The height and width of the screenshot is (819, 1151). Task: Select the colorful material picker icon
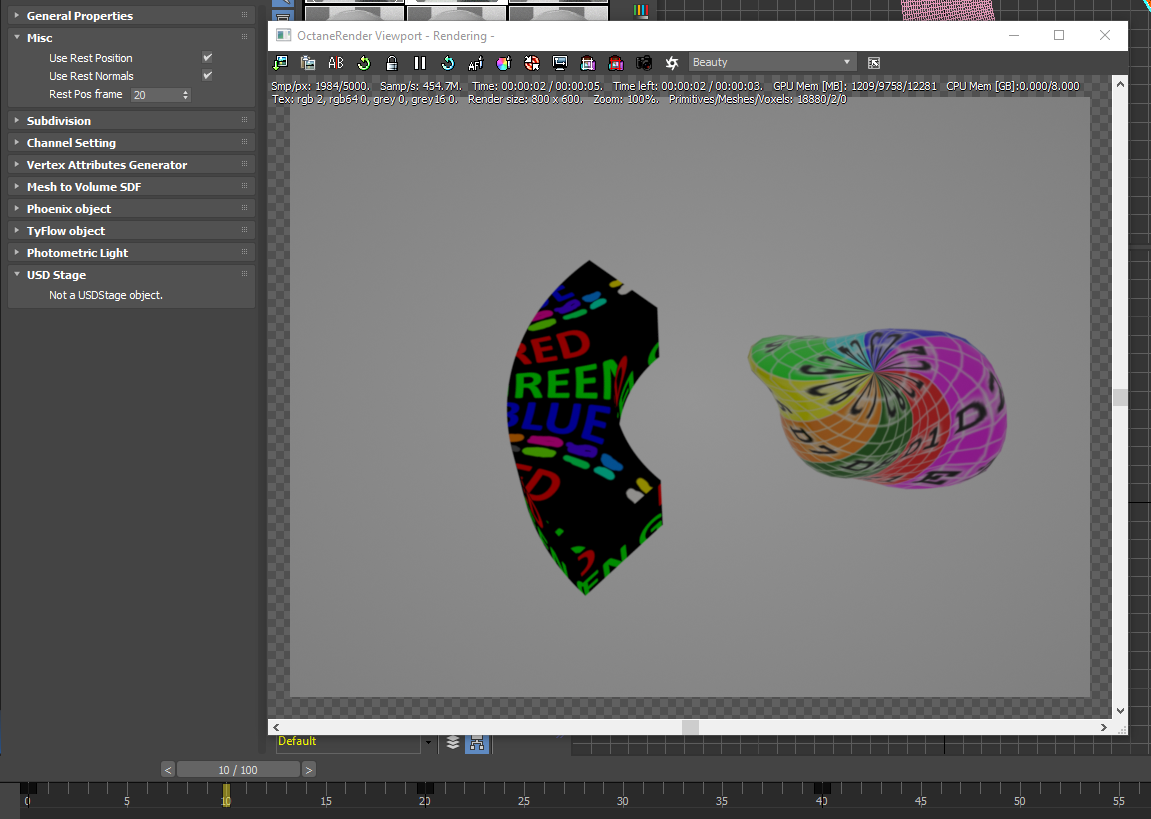[x=504, y=63]
